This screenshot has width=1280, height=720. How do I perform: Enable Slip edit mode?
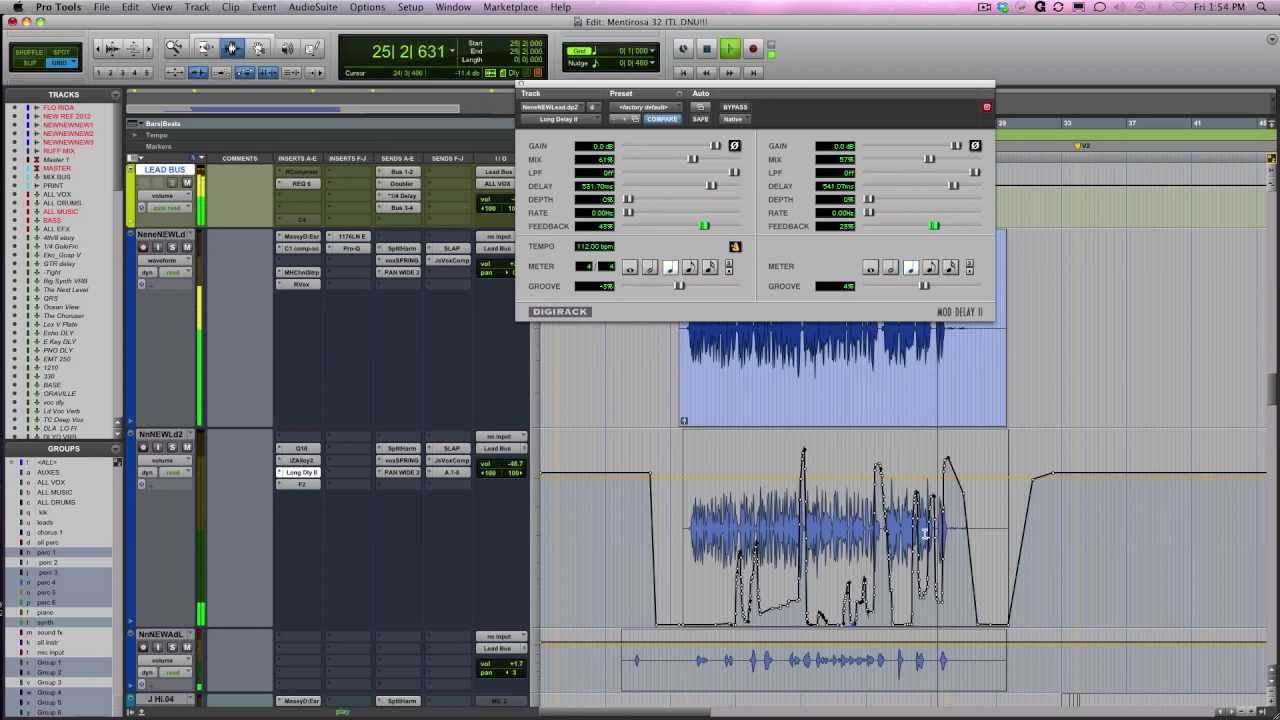pos(30,63)
